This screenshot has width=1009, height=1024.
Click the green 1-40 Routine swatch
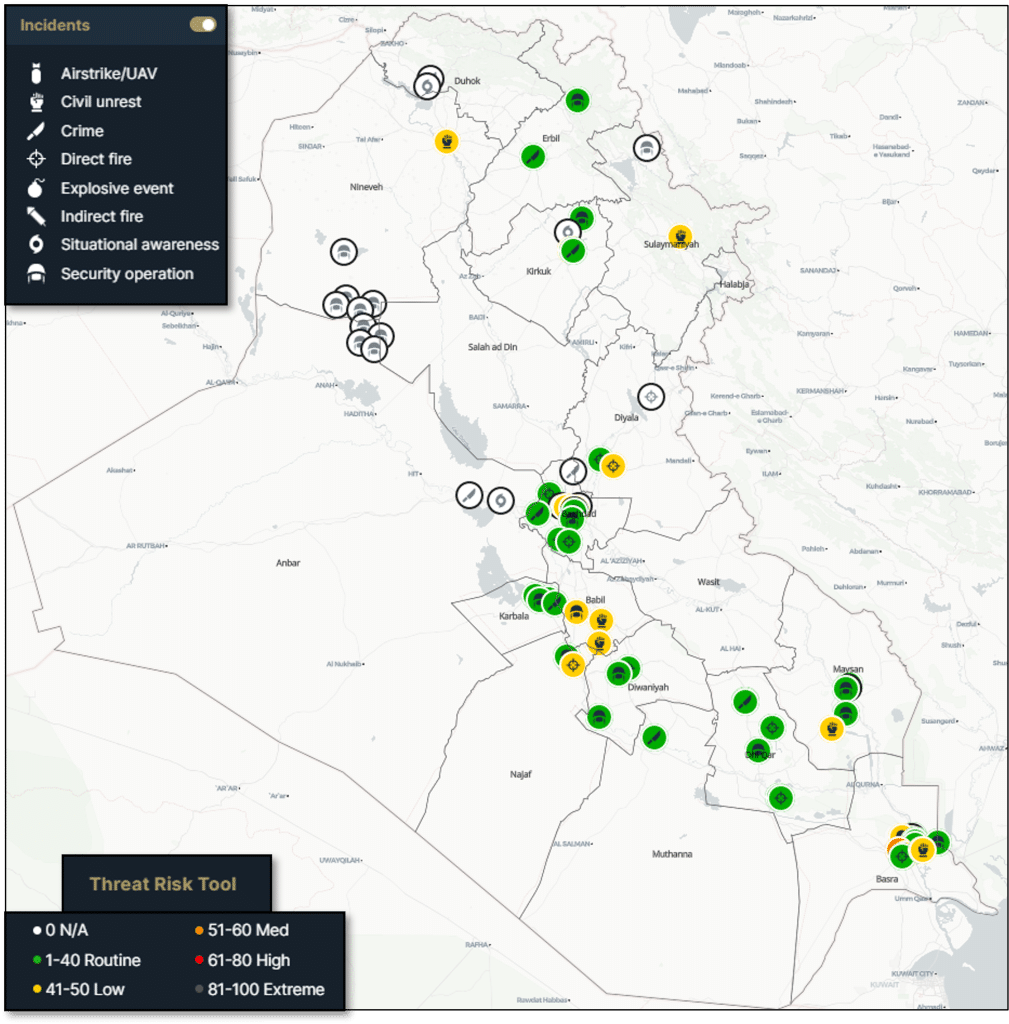(x=37, y=961)
